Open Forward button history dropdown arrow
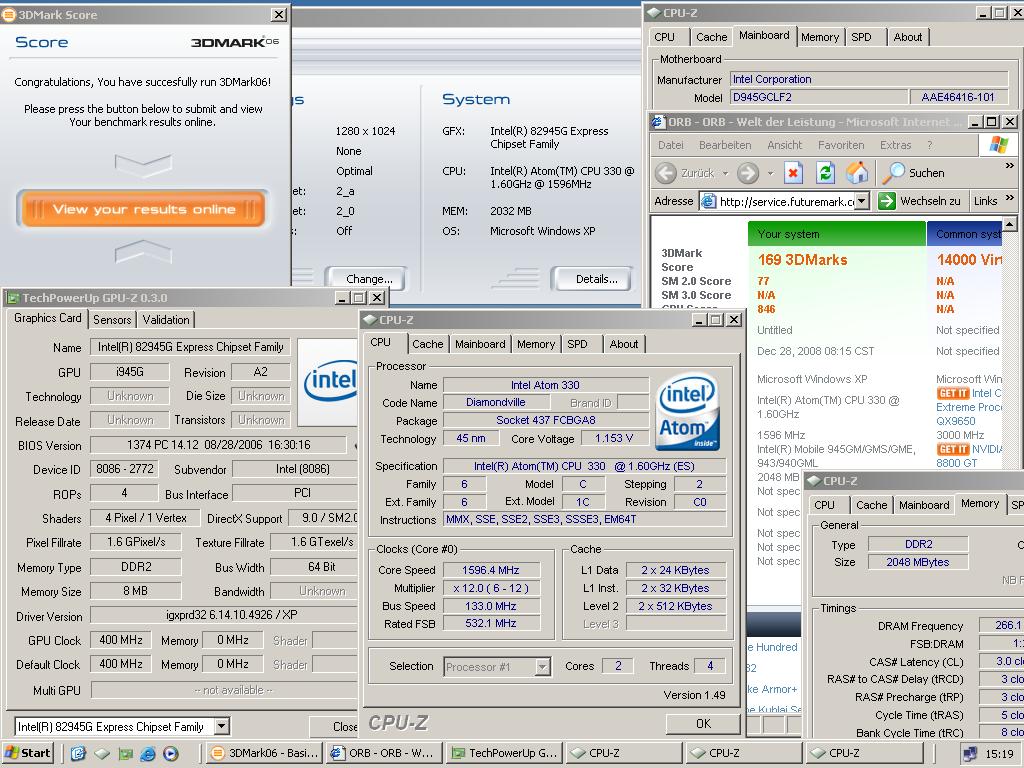This screenshot has height=768, width=1024. tap(770, 174)
